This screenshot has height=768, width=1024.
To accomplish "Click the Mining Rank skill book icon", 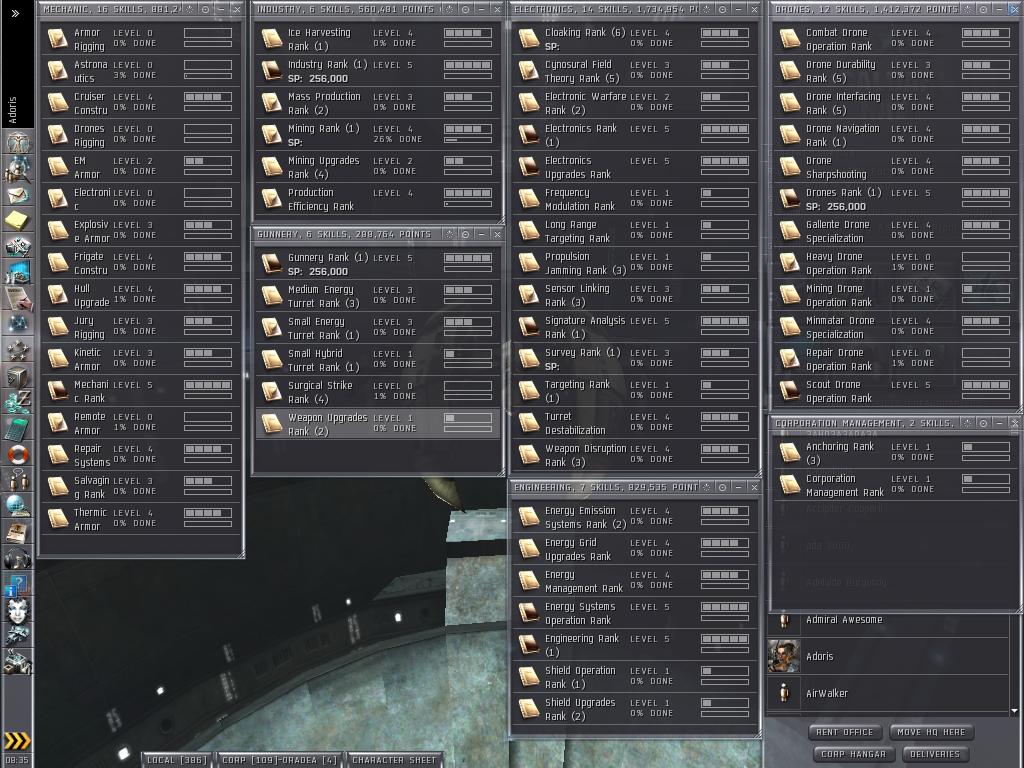I will point(272,135).
